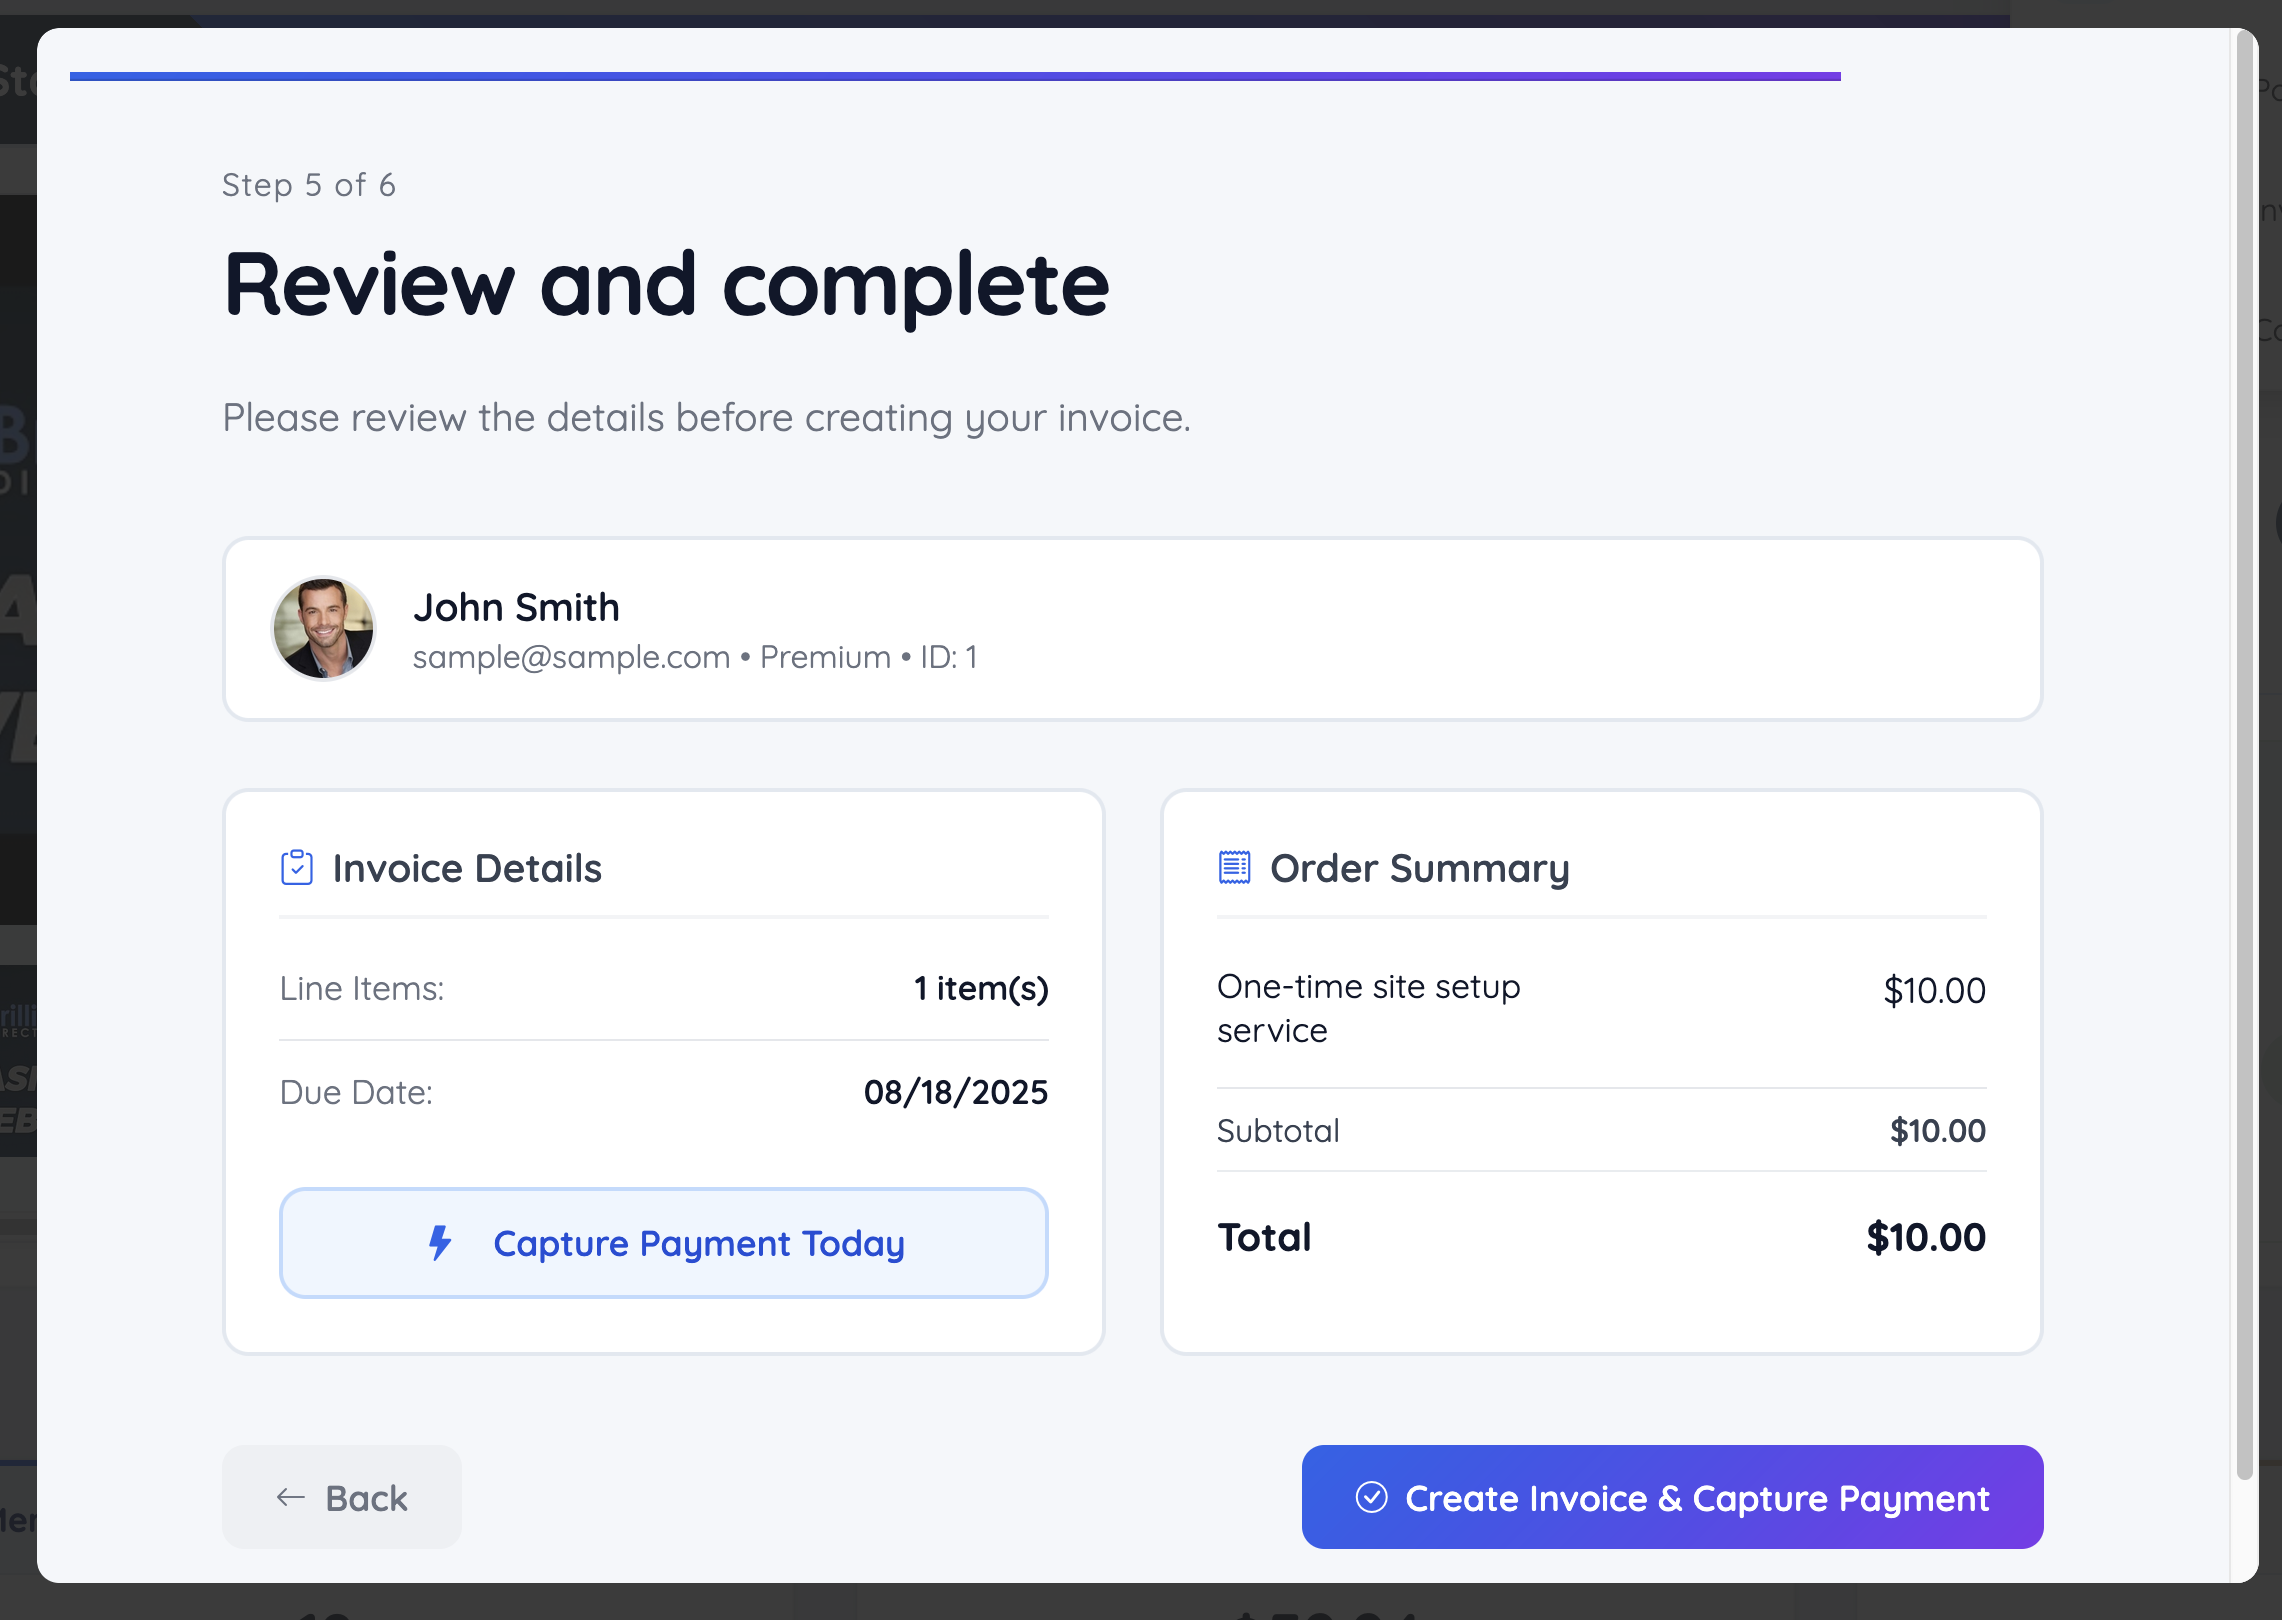The width and height of the screenshot is (2282, 1620).
Task: Click John Smith's profile photo
Action: (x=323, y=629)
